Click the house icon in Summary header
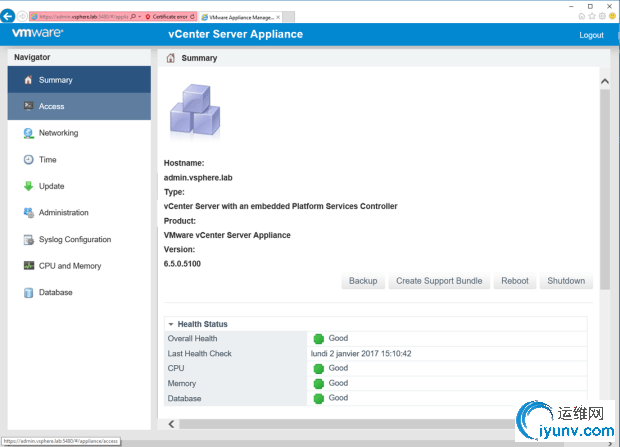This screenshot has height=447, width=620. pos(170,58)
